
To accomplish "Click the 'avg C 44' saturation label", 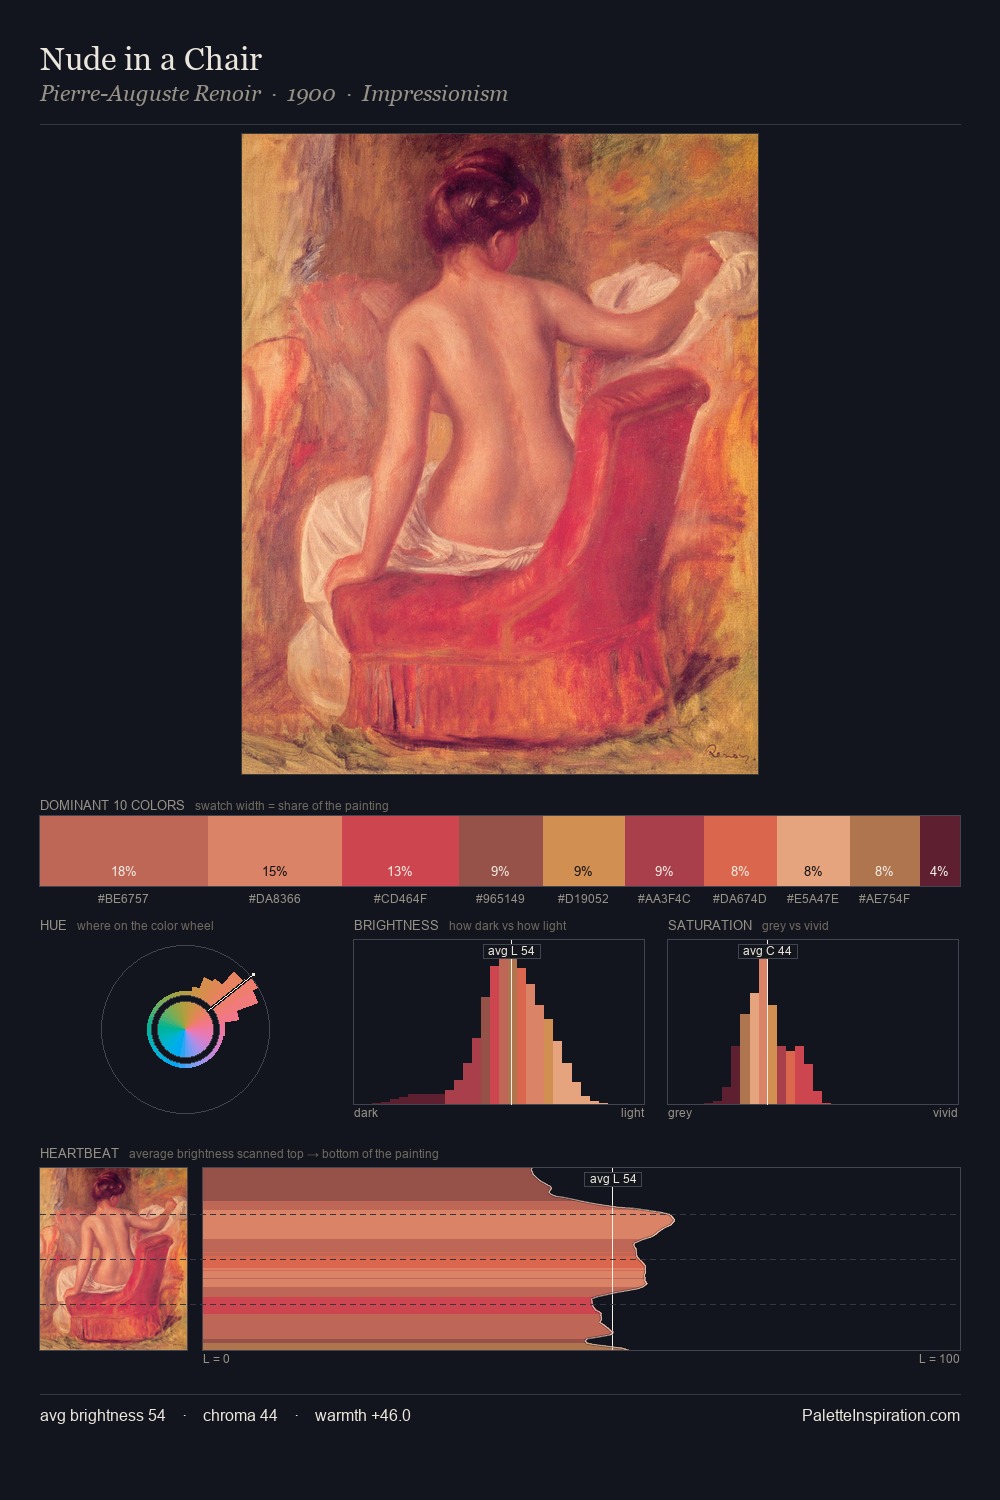I will click(x=767, y=951).
